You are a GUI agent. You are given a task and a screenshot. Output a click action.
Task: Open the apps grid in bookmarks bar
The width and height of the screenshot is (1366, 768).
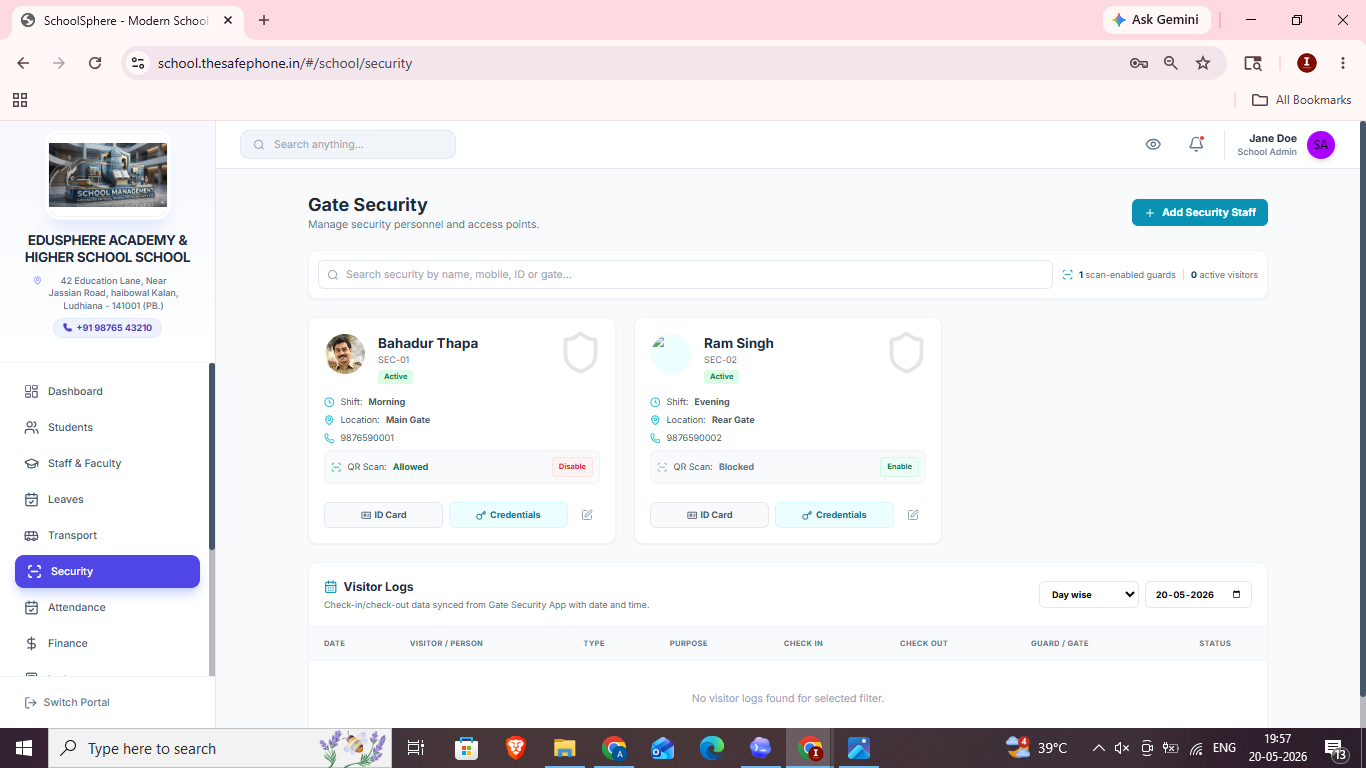click(x=20, y=100)
